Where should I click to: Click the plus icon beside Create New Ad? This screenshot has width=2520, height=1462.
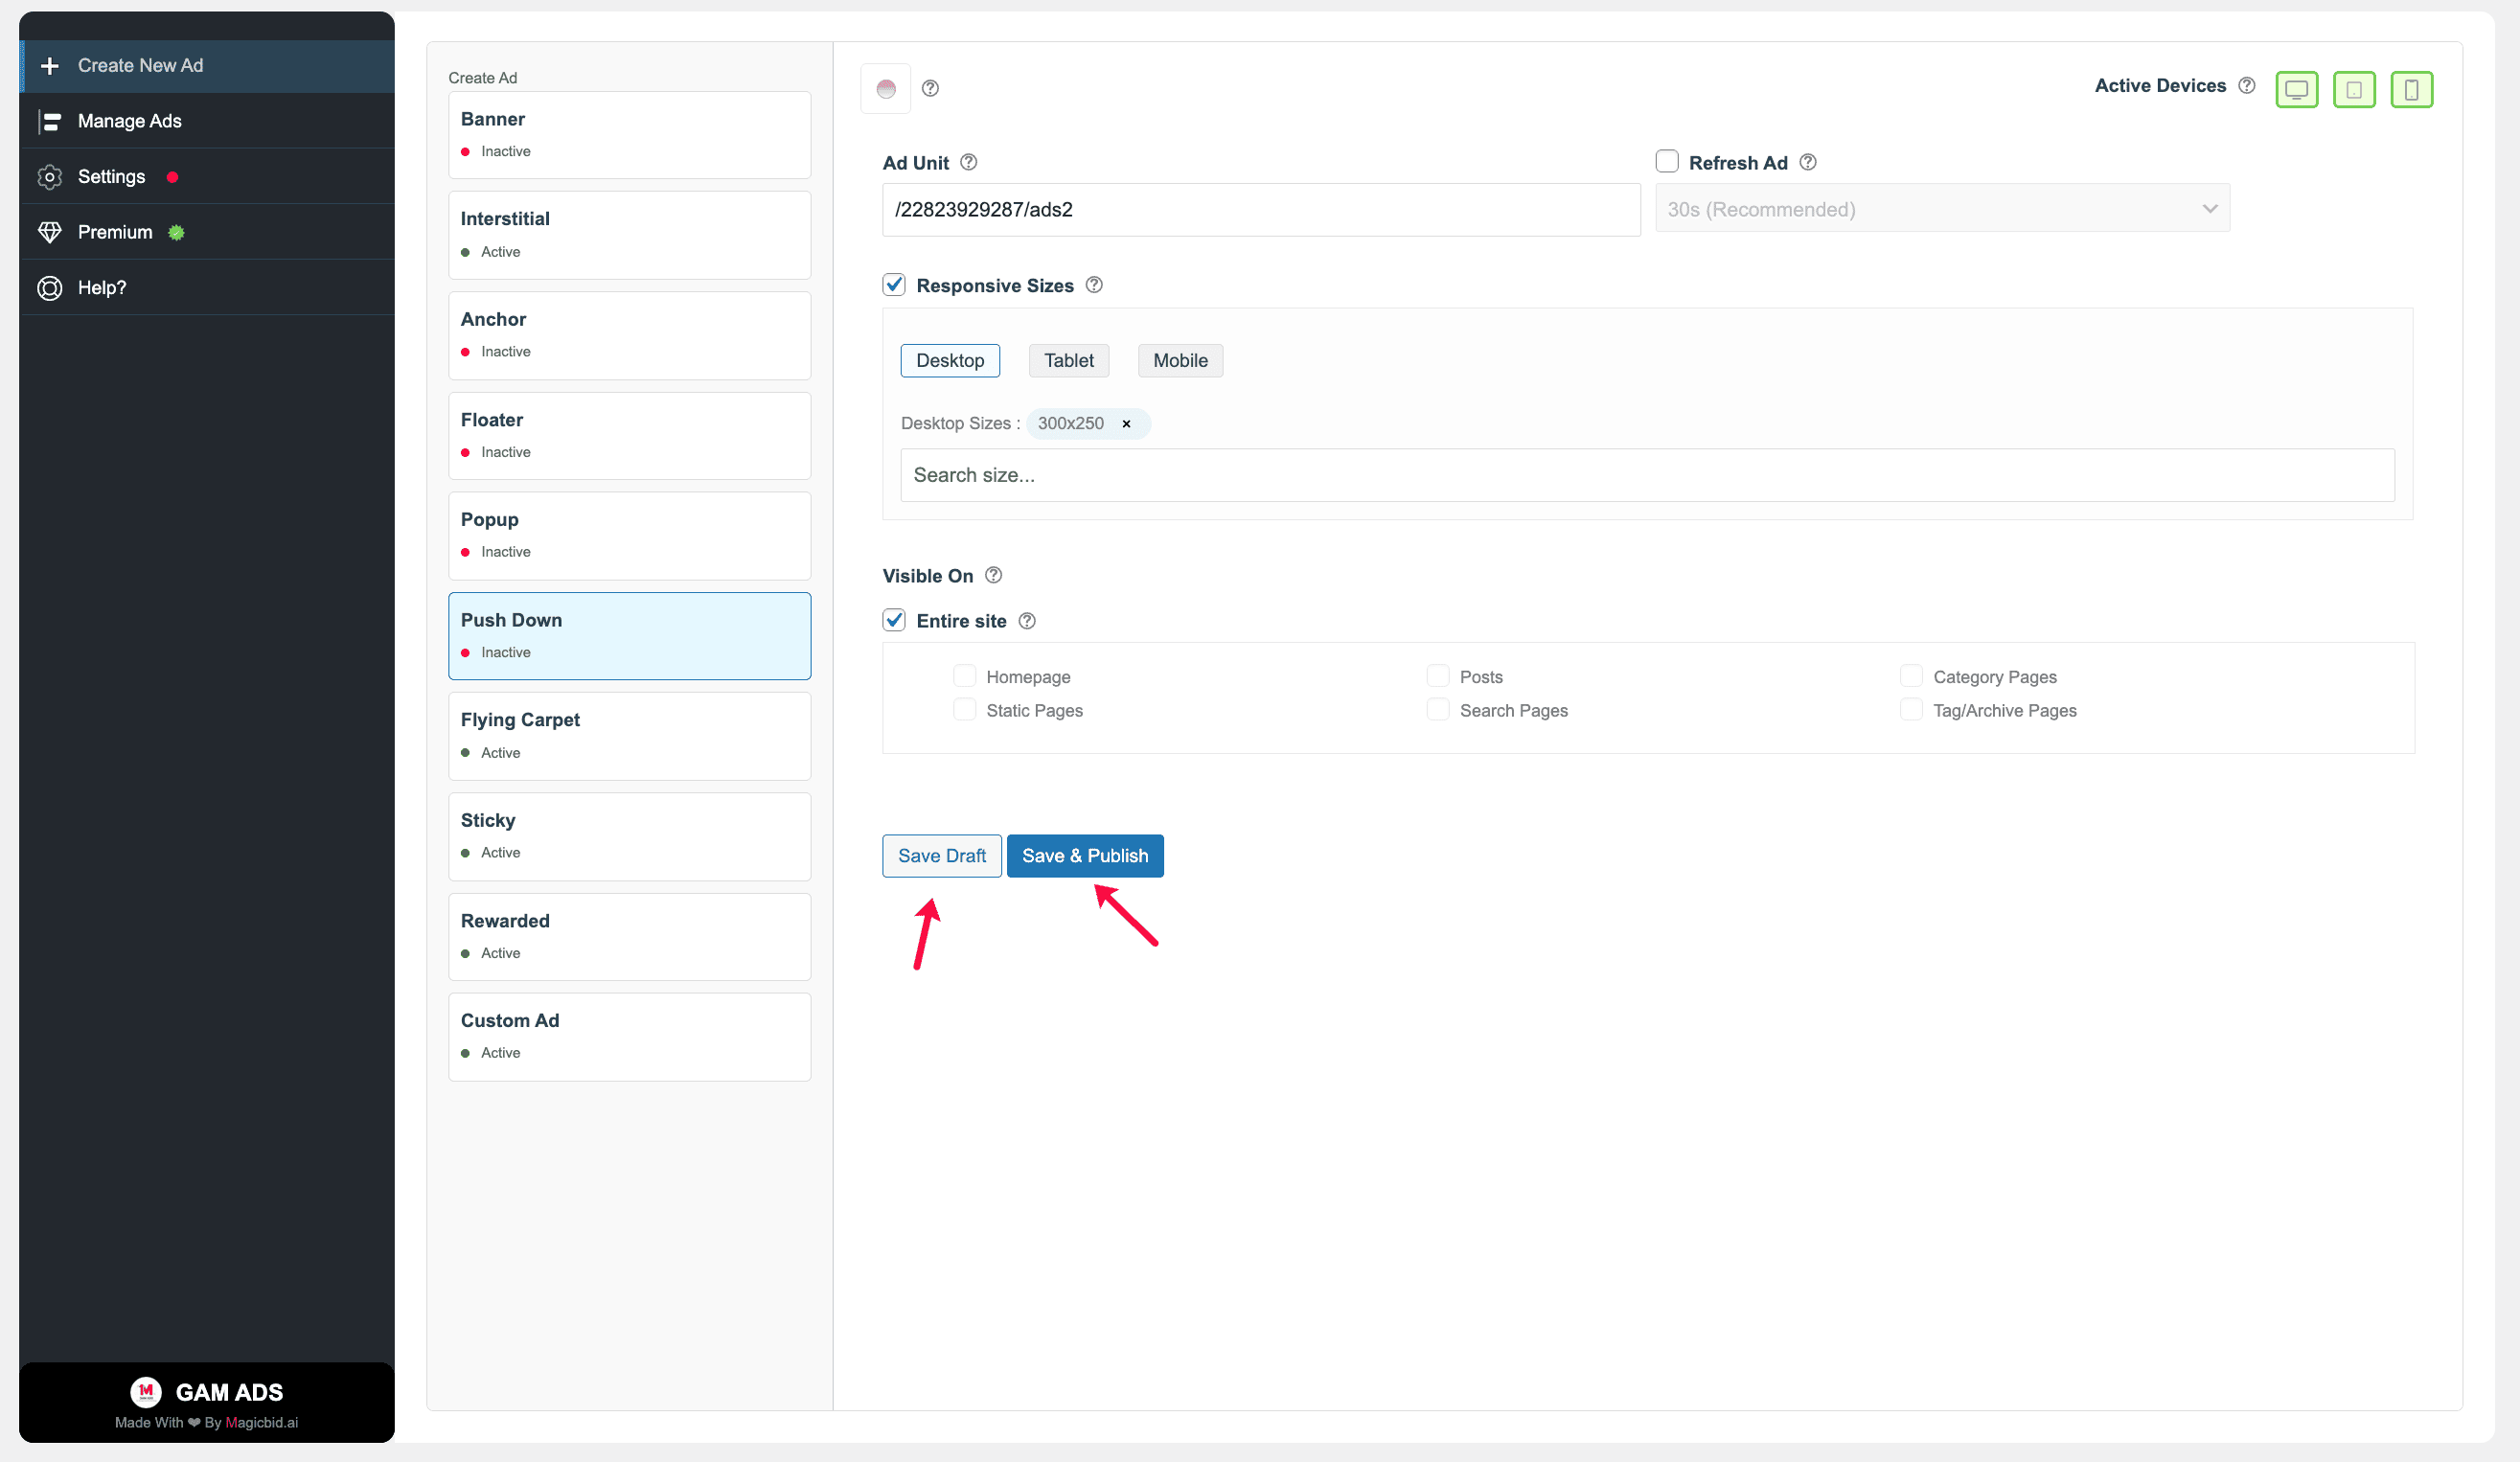click(x=50, y=66)
